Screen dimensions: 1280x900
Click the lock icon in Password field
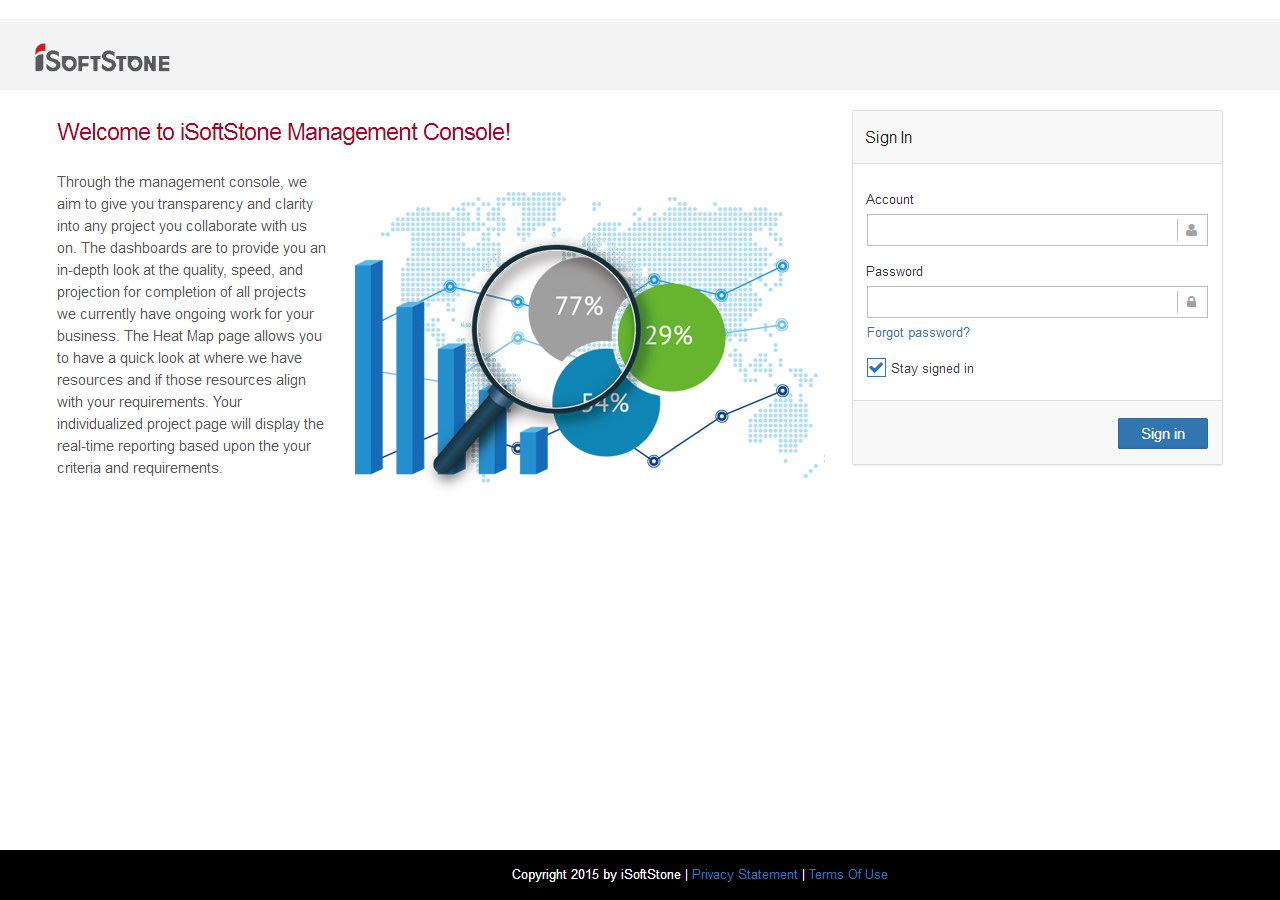point(1191,302)
